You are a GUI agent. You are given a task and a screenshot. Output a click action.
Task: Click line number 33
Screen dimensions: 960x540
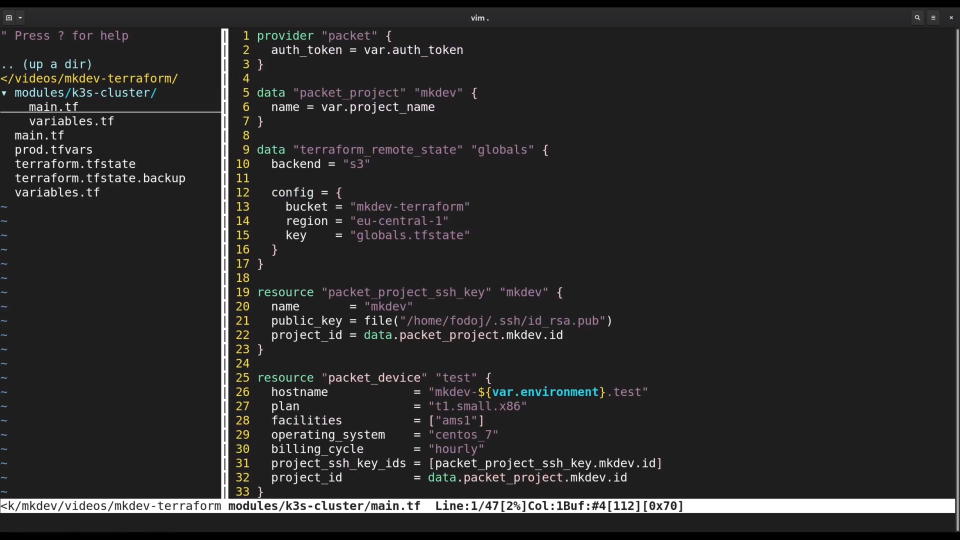coord(242,492)
